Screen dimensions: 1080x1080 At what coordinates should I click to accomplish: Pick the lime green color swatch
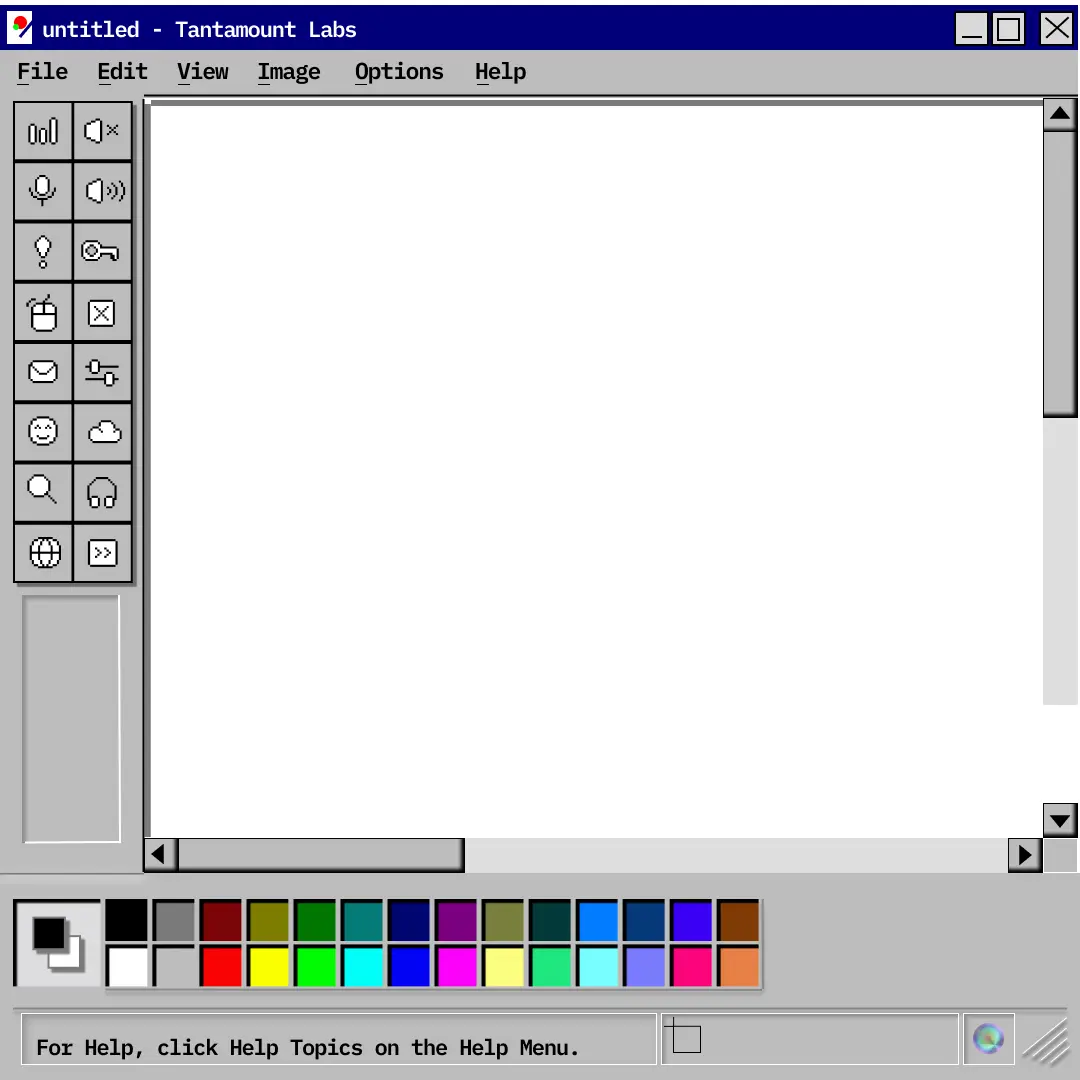point(315,966)
